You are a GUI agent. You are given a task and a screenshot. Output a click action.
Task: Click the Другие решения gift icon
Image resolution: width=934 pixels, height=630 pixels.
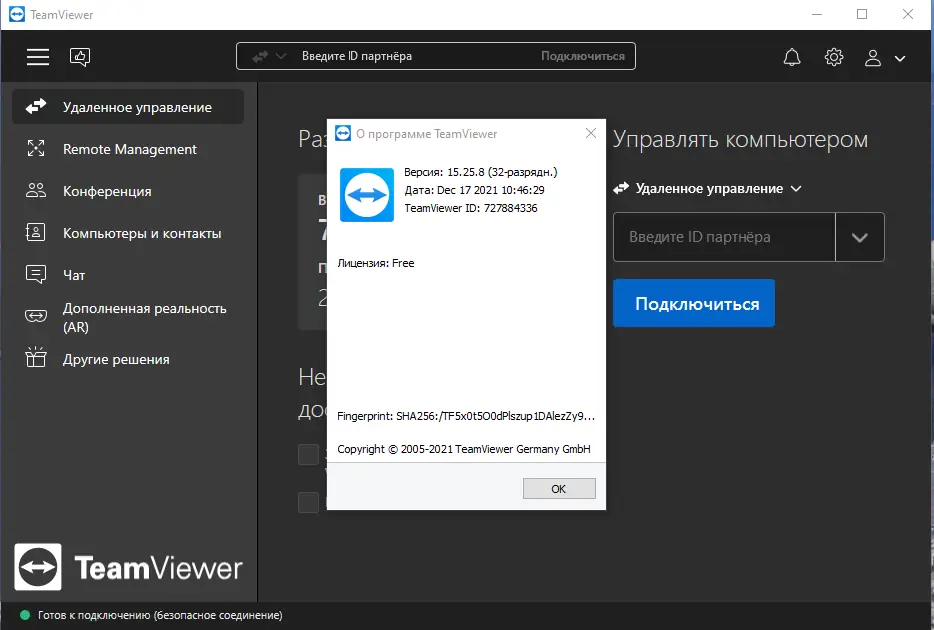click(x=35, y=358)
